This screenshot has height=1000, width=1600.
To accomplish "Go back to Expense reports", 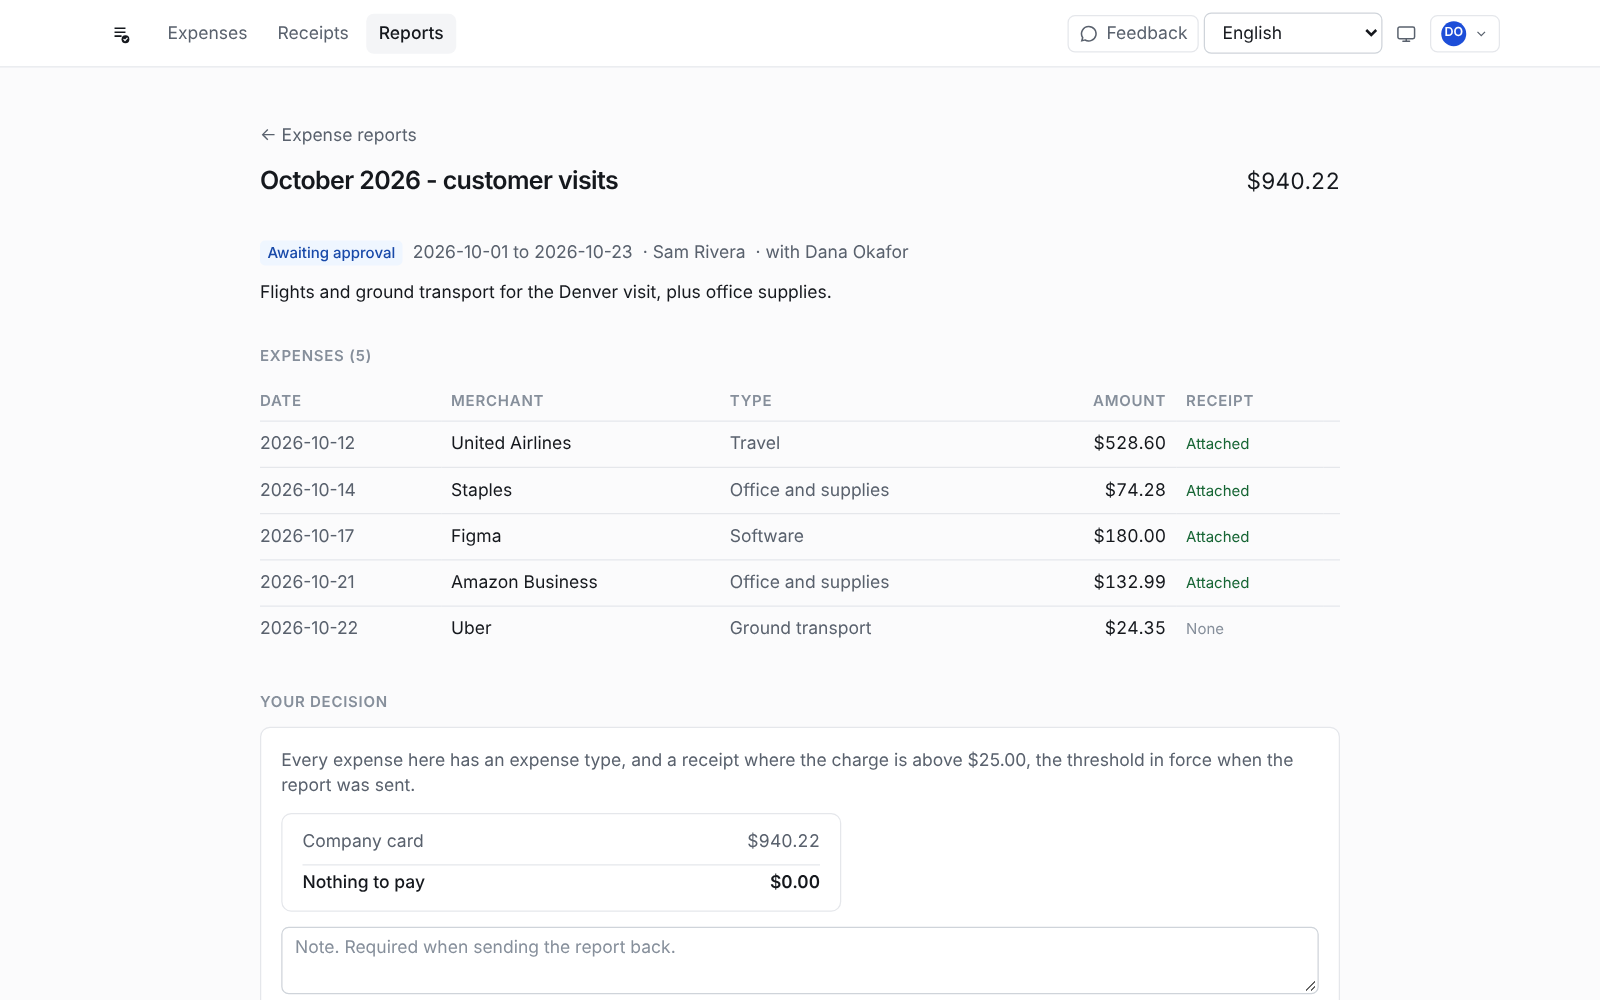I will (x=338, y=135).
